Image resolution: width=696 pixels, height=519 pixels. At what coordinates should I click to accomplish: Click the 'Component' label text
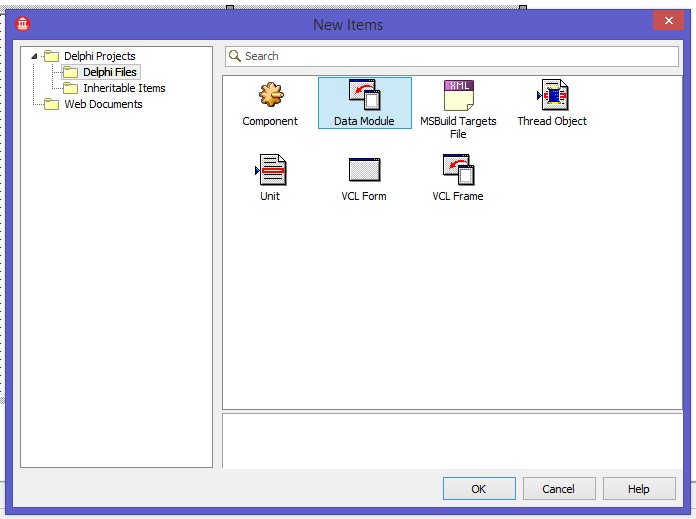270,121
